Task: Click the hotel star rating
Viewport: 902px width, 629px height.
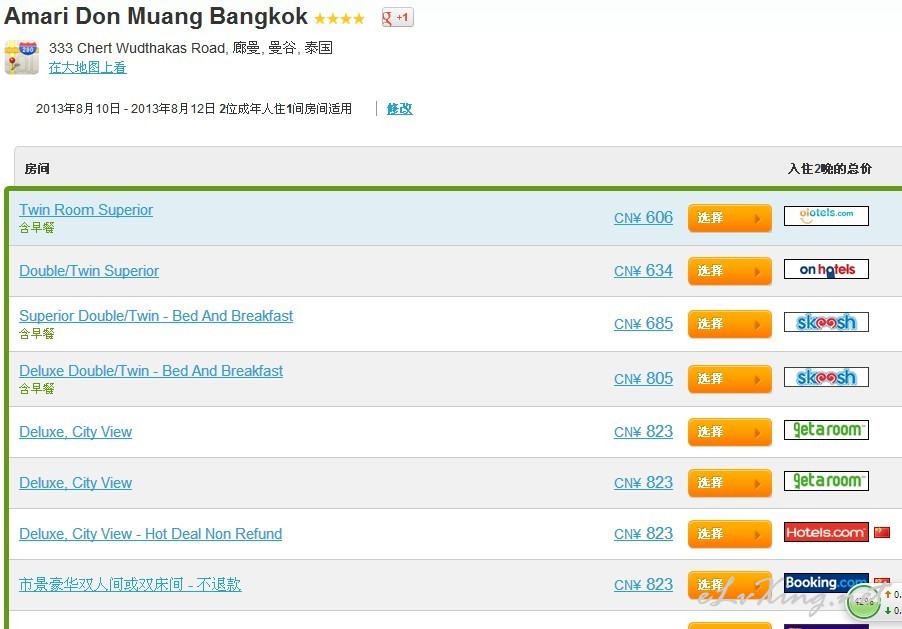Action: click(339, 18)
